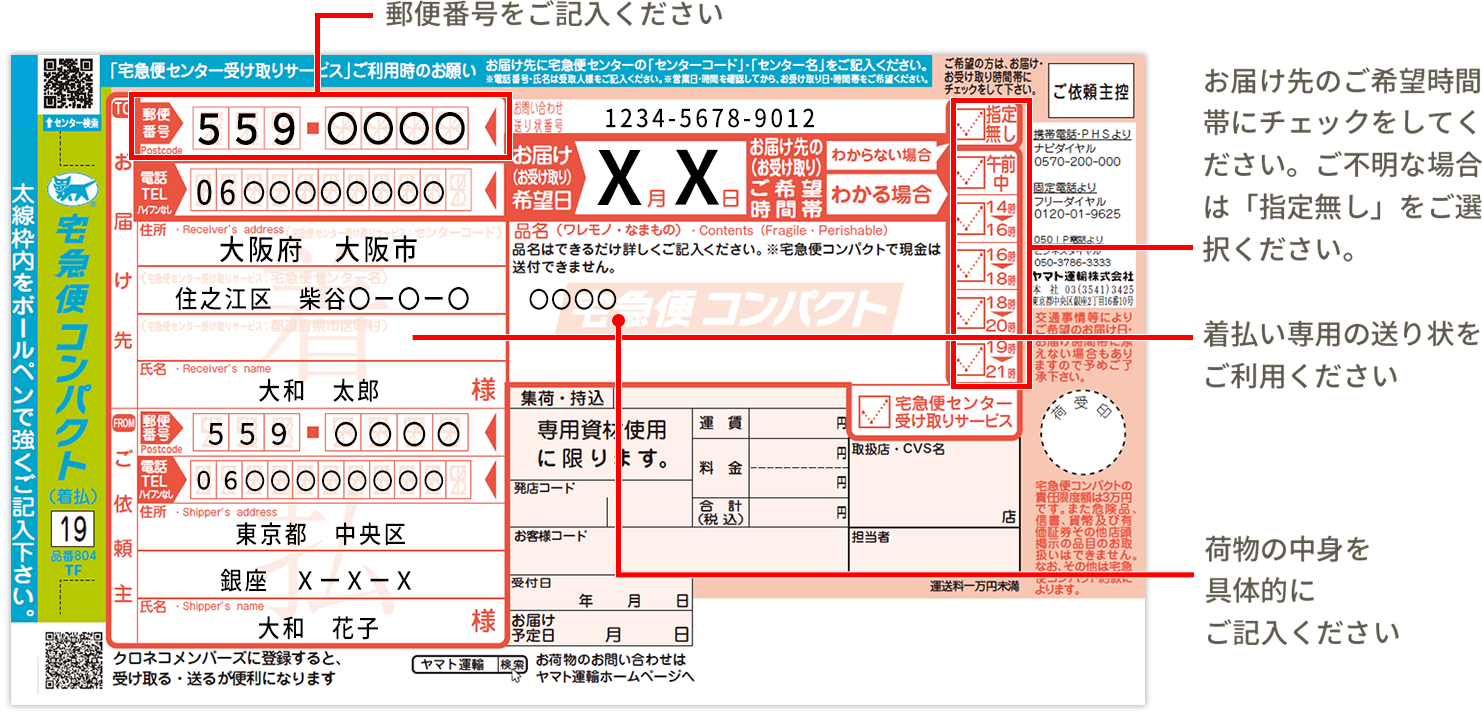Select the わからない場合 arrow label
The image size is (1482, 718).
click(x=881, y=155)
